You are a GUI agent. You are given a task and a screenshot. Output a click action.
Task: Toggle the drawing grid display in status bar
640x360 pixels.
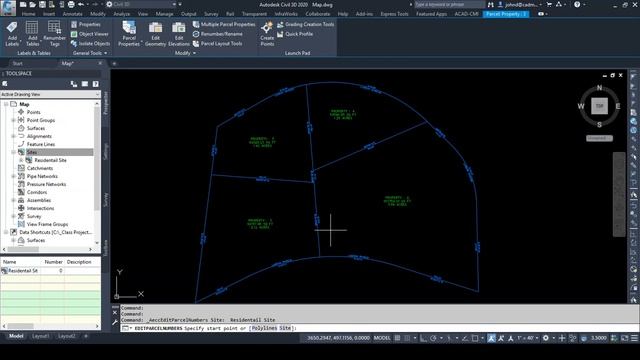(x=397, y=338)
